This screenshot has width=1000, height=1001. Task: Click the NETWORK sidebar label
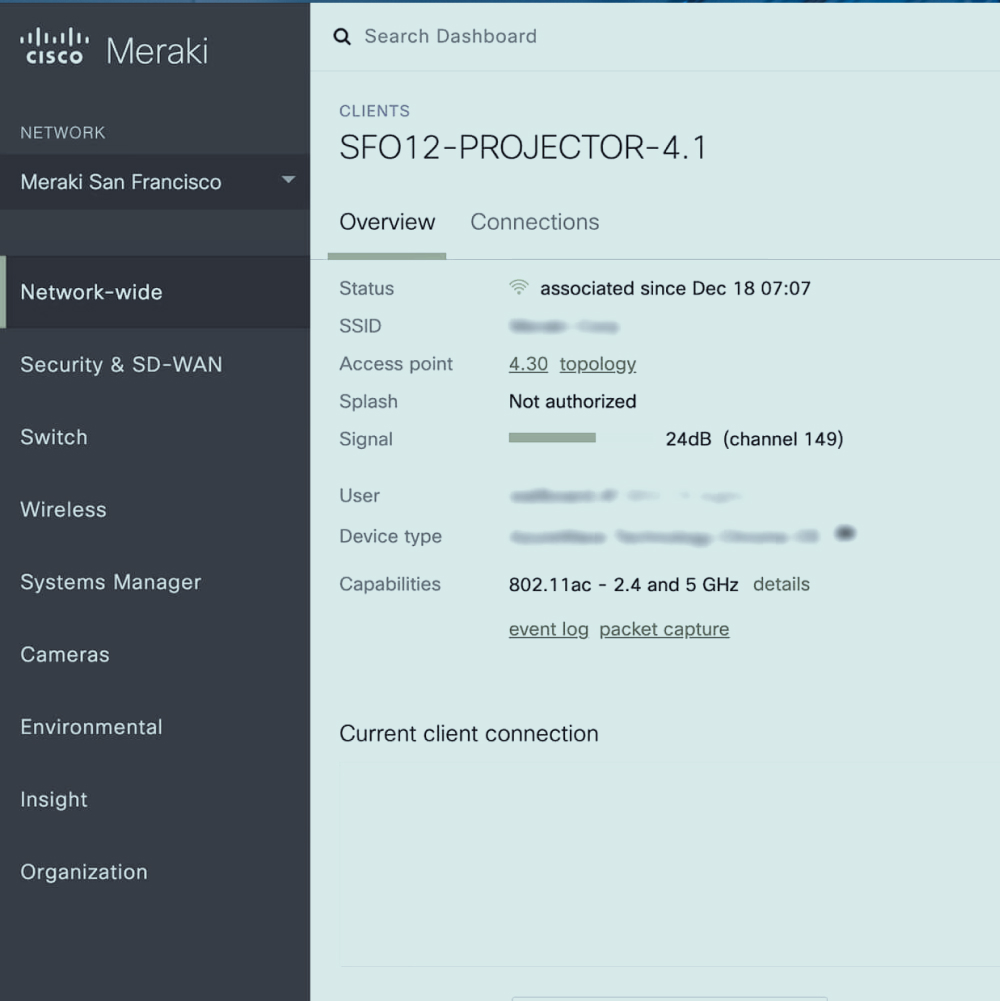pos(63,133)
